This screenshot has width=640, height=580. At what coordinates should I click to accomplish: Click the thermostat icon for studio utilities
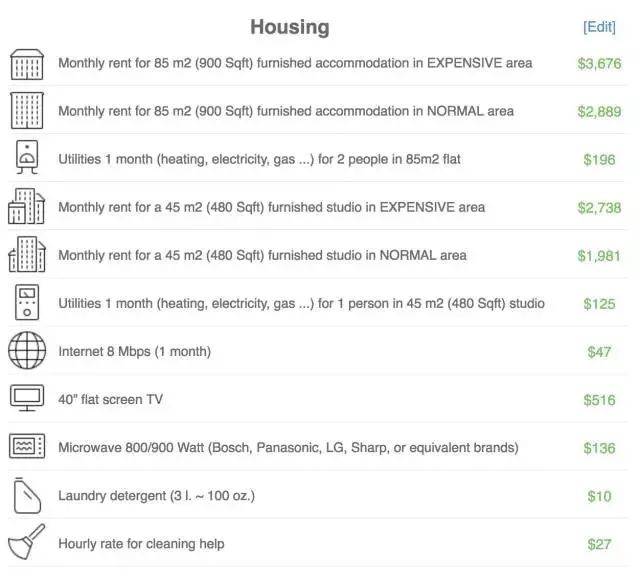coord(27,302)
